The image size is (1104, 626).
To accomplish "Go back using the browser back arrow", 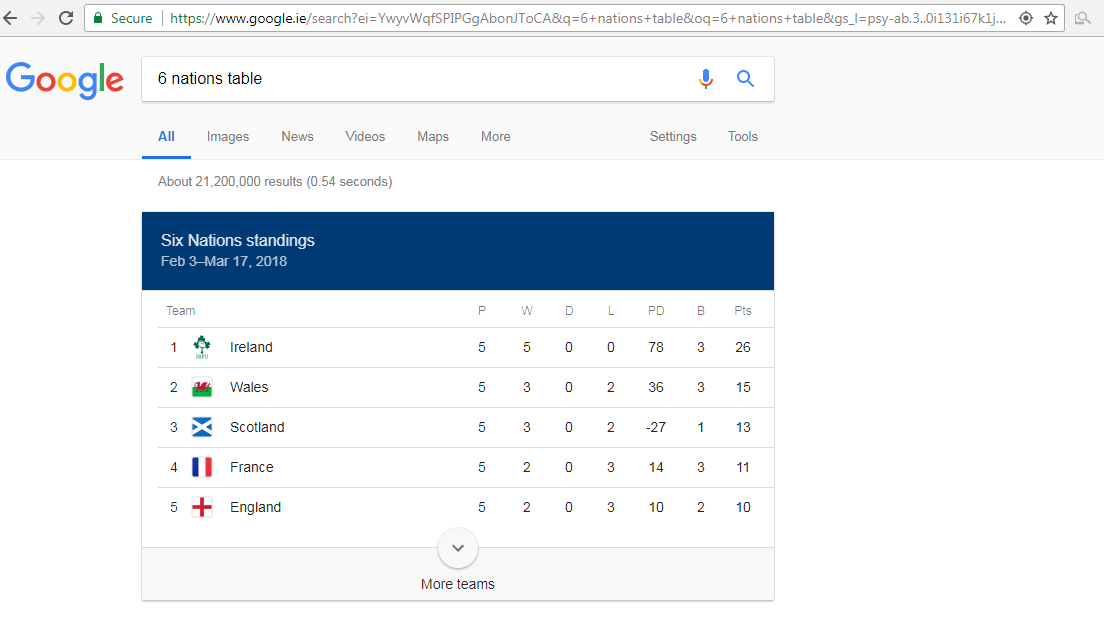I will point(11,18).
